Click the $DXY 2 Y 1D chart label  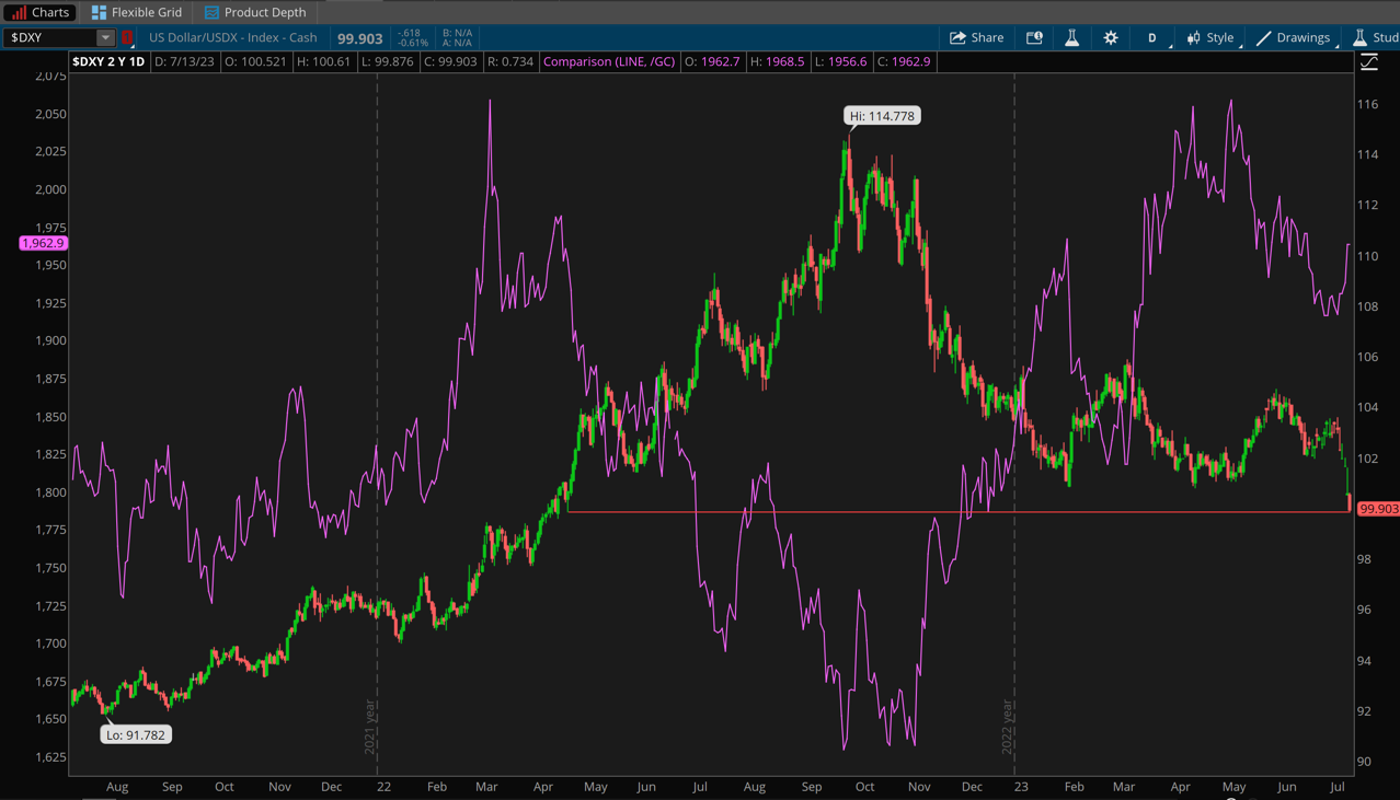tap(109, 62)
